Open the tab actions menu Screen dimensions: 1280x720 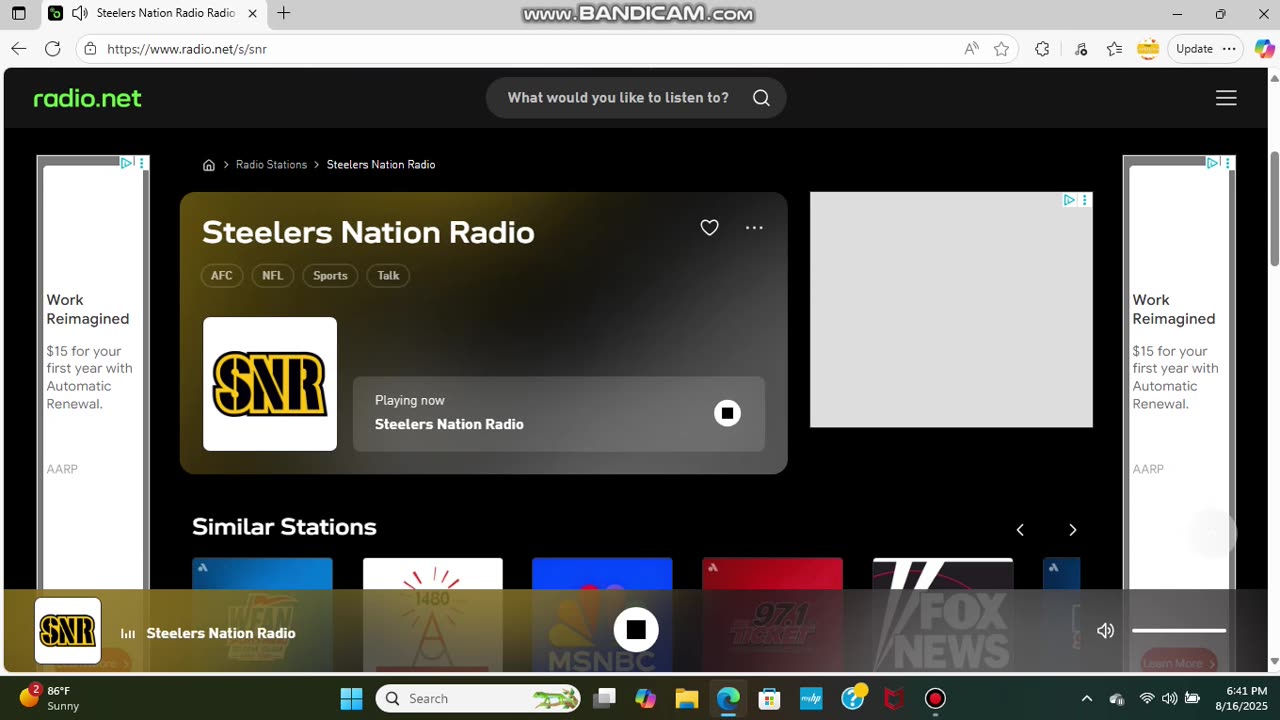click(18, 14)
